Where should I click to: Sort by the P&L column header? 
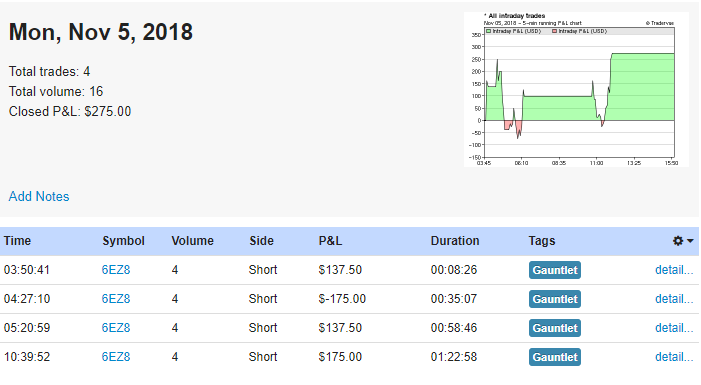[330, 241]
